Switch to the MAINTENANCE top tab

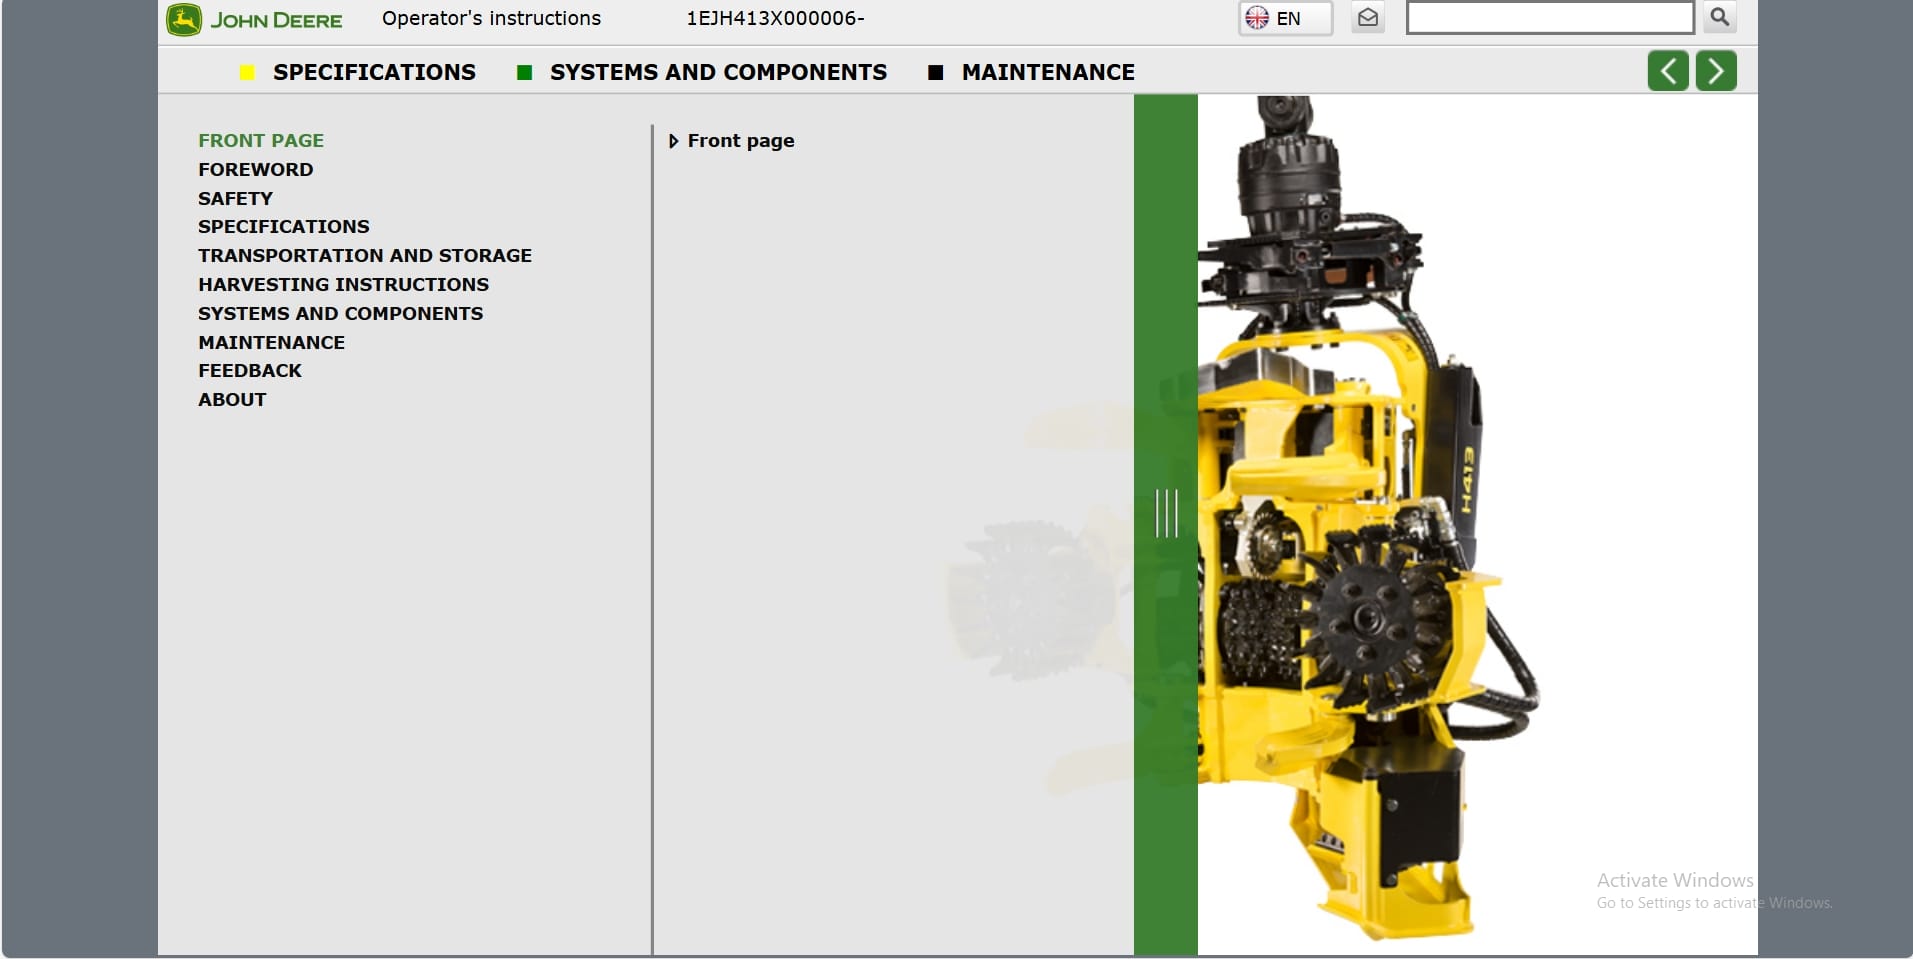pyautogui.click(x=1047, y=73)
